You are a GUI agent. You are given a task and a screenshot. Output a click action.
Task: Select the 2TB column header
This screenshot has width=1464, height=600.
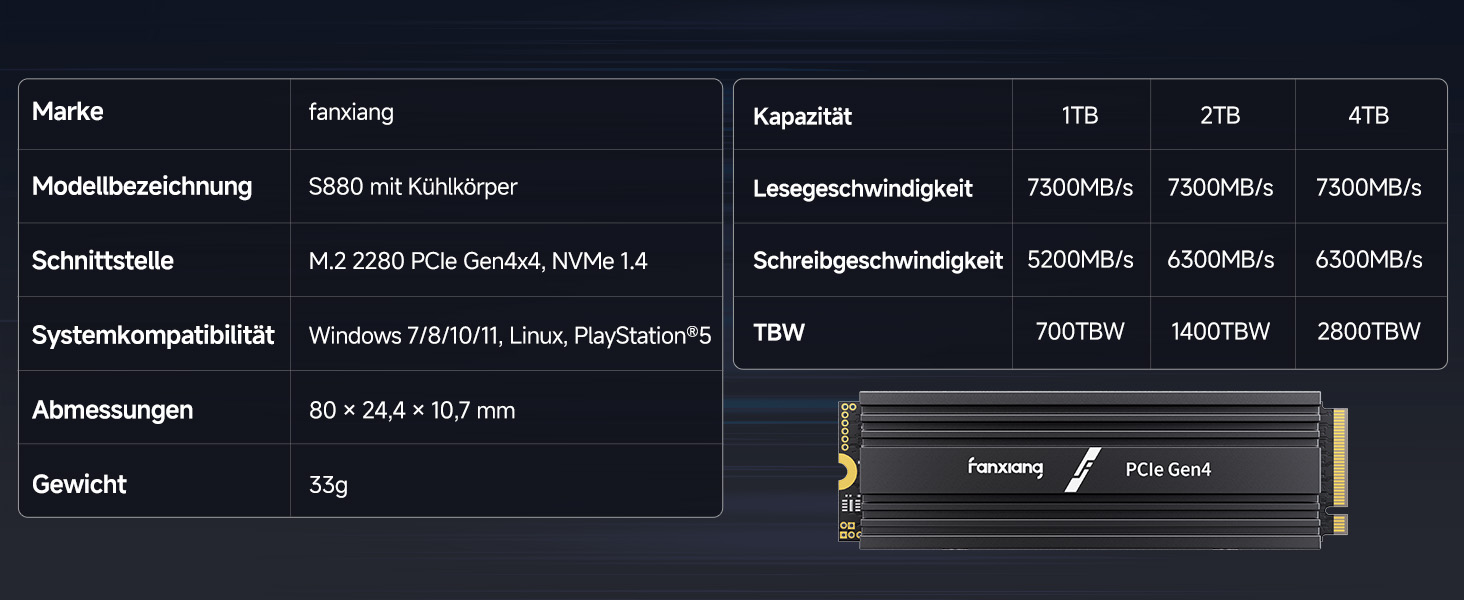1222,115
